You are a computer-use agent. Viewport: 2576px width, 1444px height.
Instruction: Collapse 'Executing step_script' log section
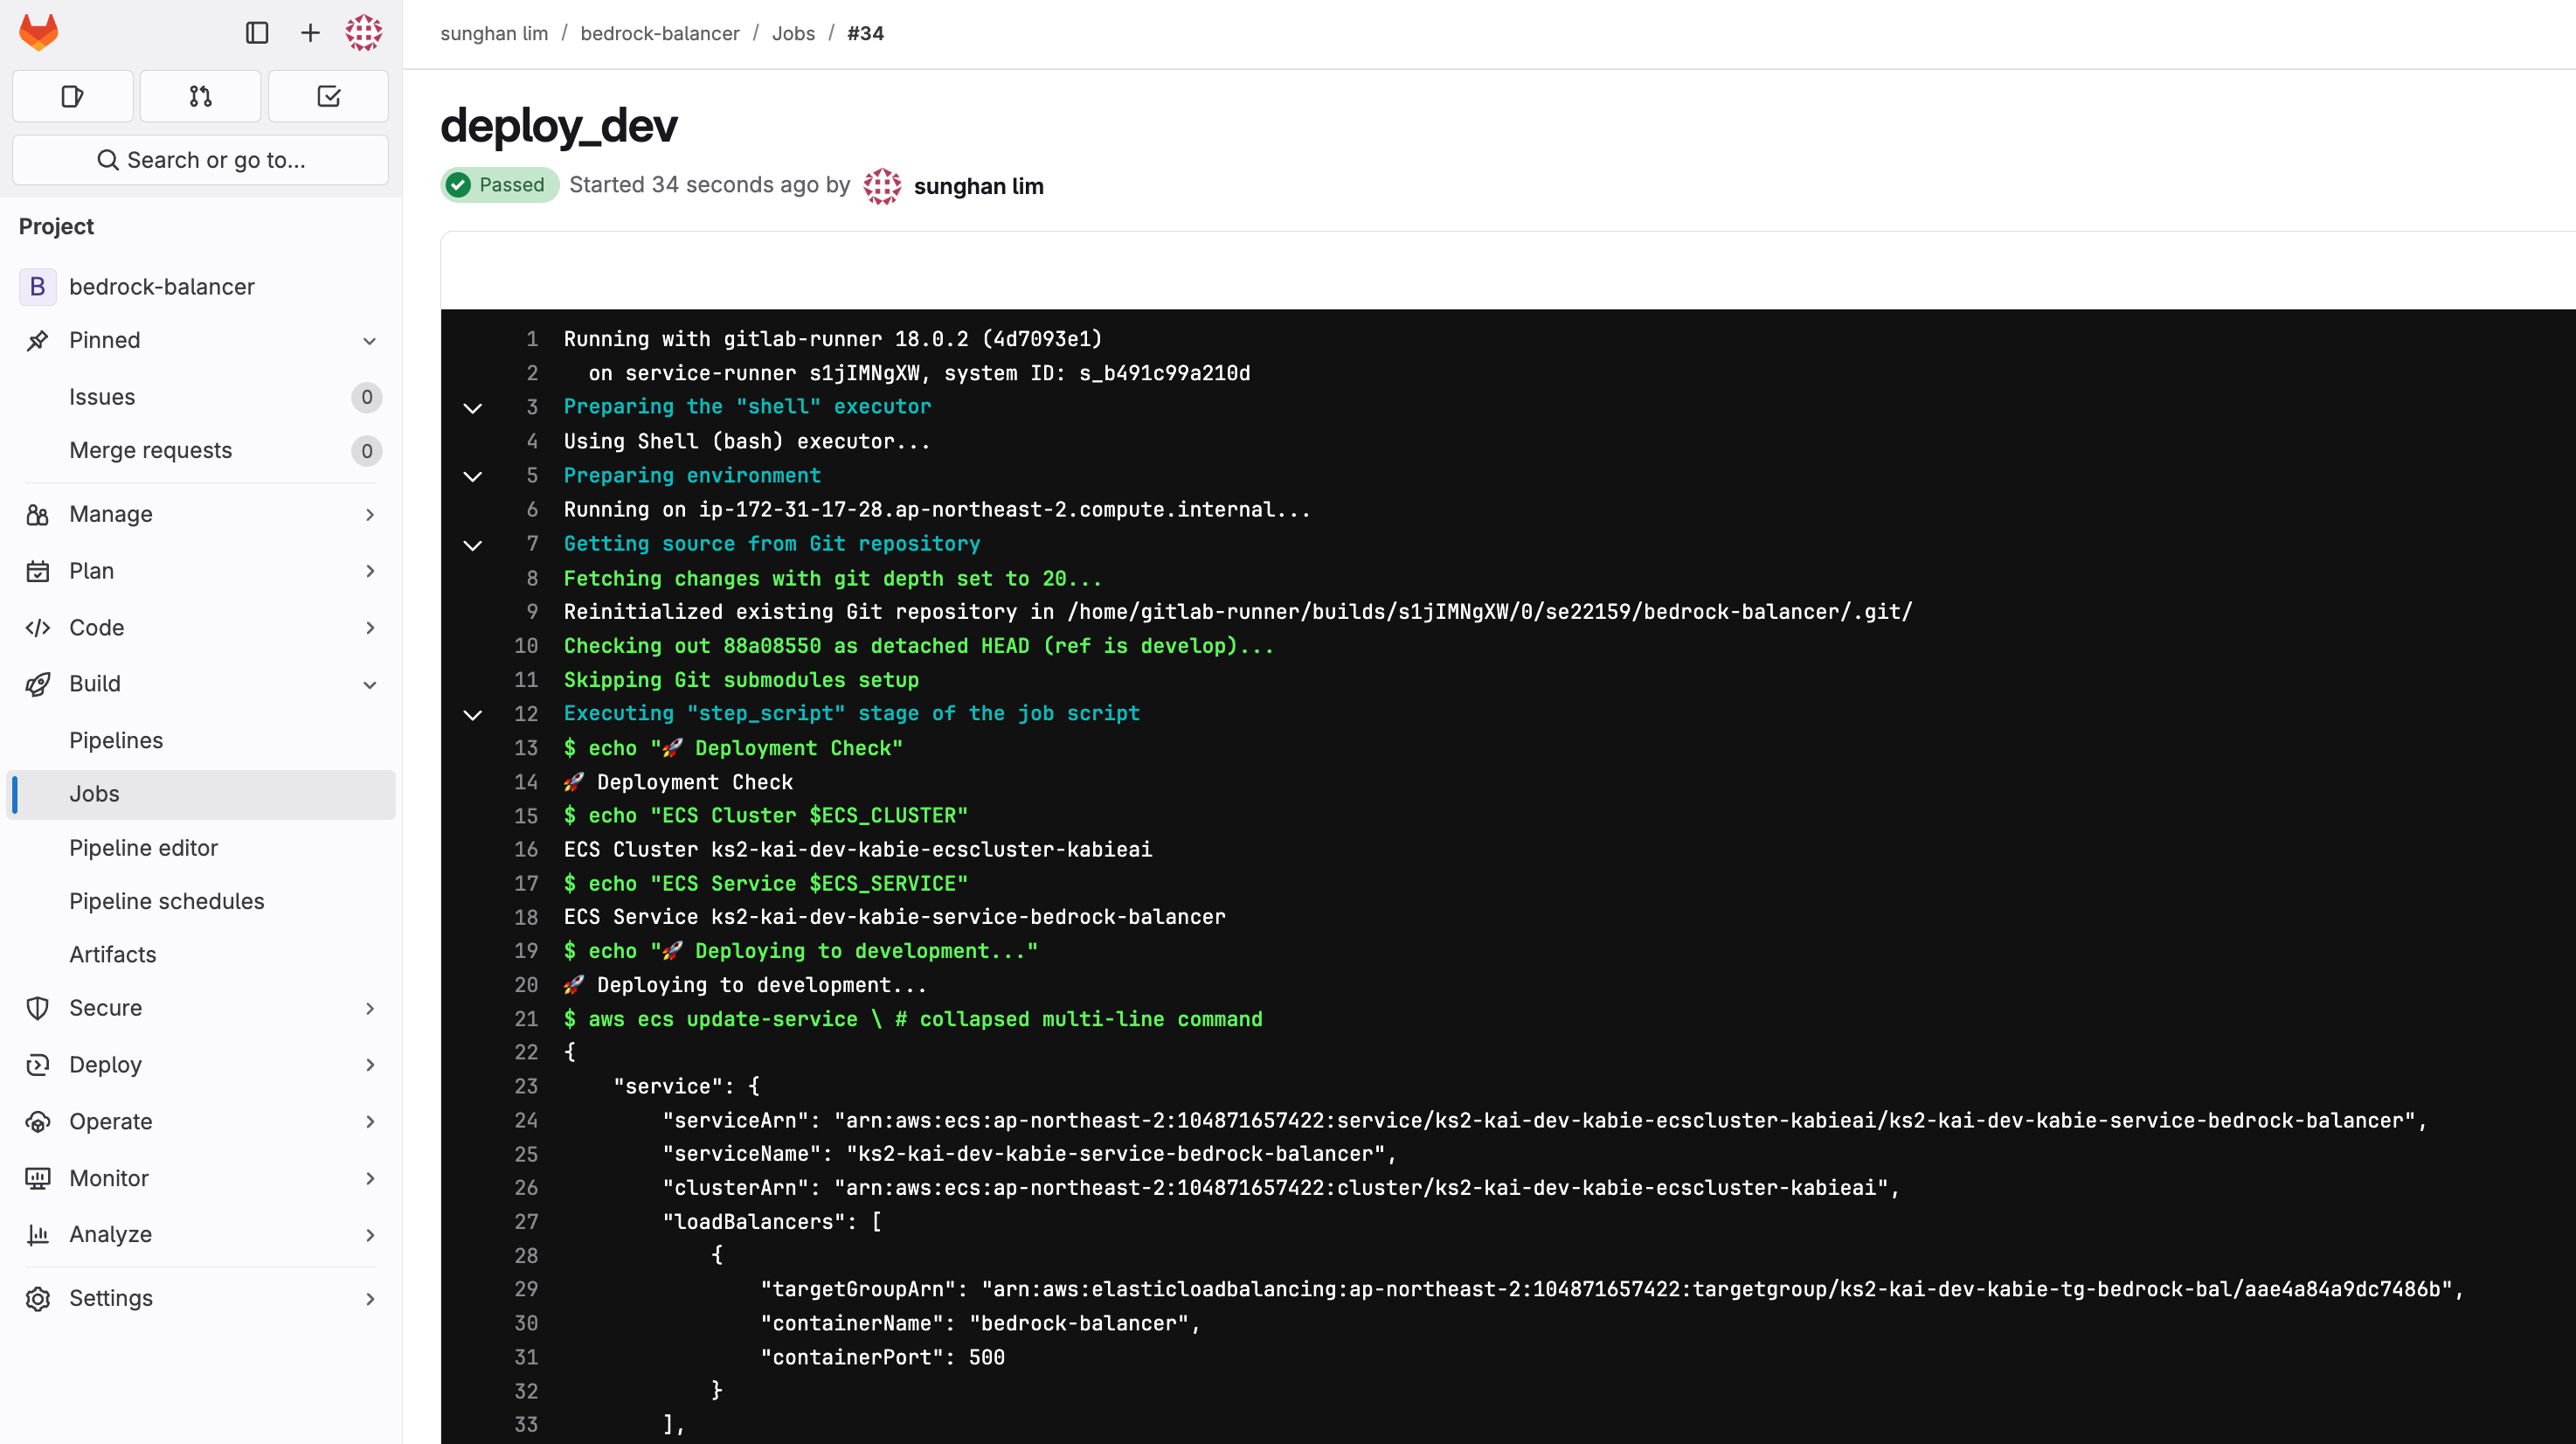pyautogui.click(x=473, y=715)
